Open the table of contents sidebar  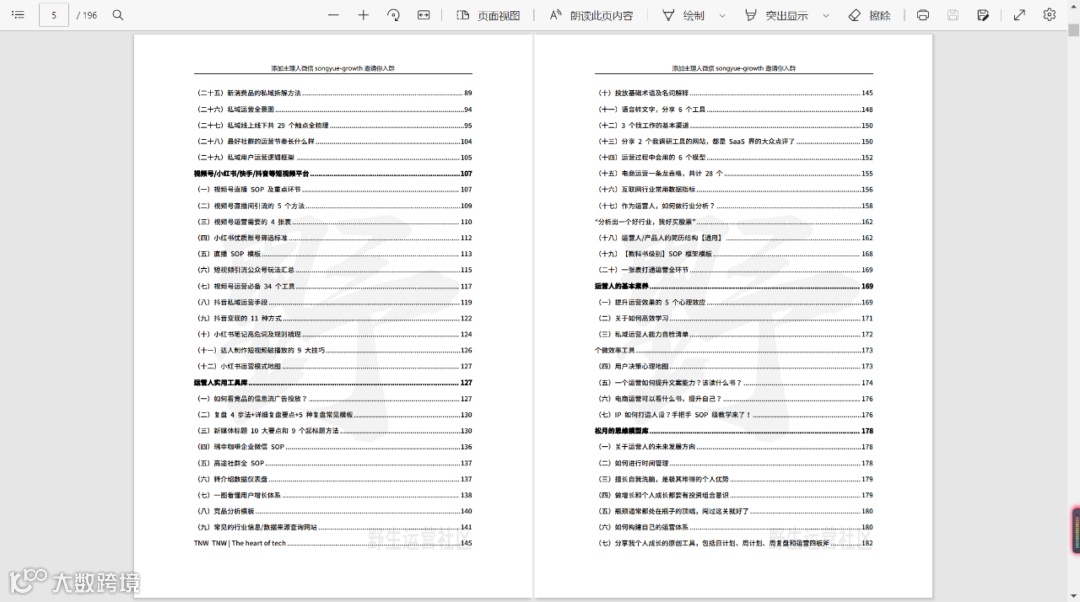[x=18, y=14]
